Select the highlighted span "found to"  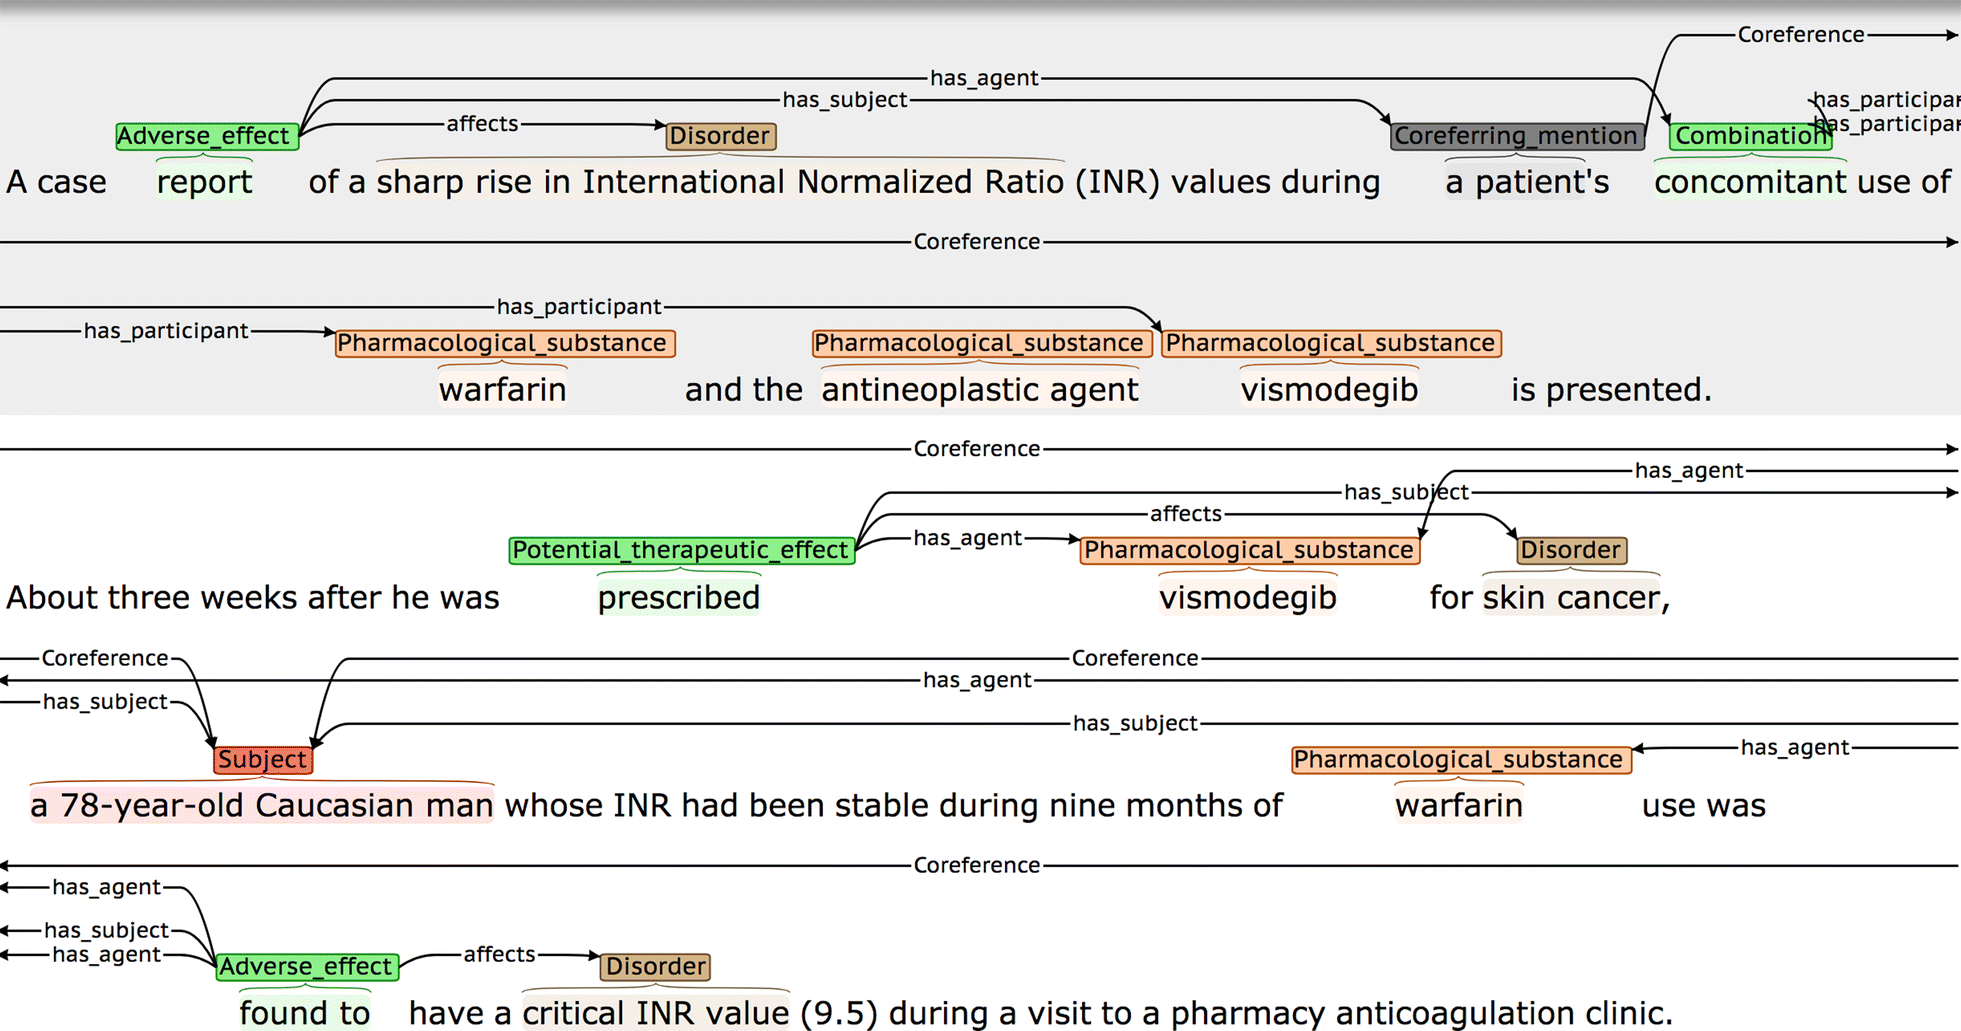pyautogui.click(x=305, y=1012)
